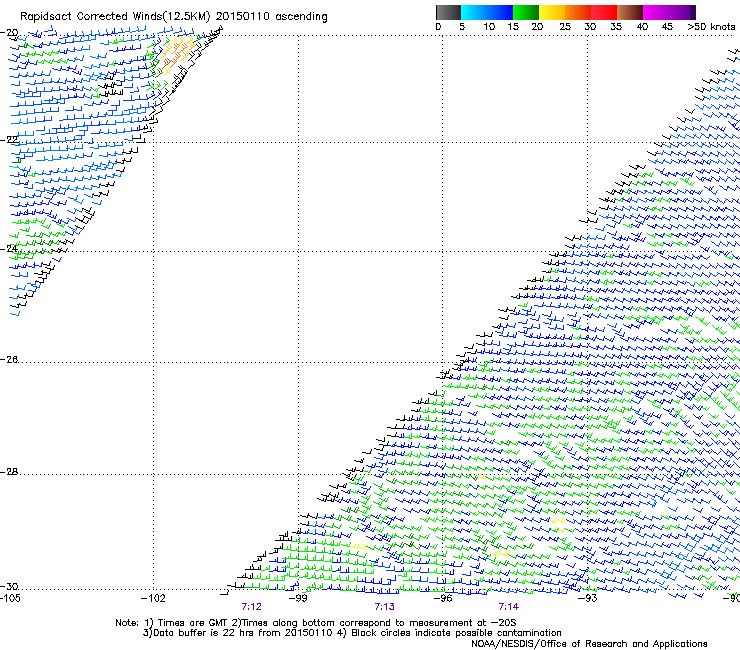This screenshot has height=650, width=740.
Task: Select the "-96" longitude axis label
Action: pos(443,599)
